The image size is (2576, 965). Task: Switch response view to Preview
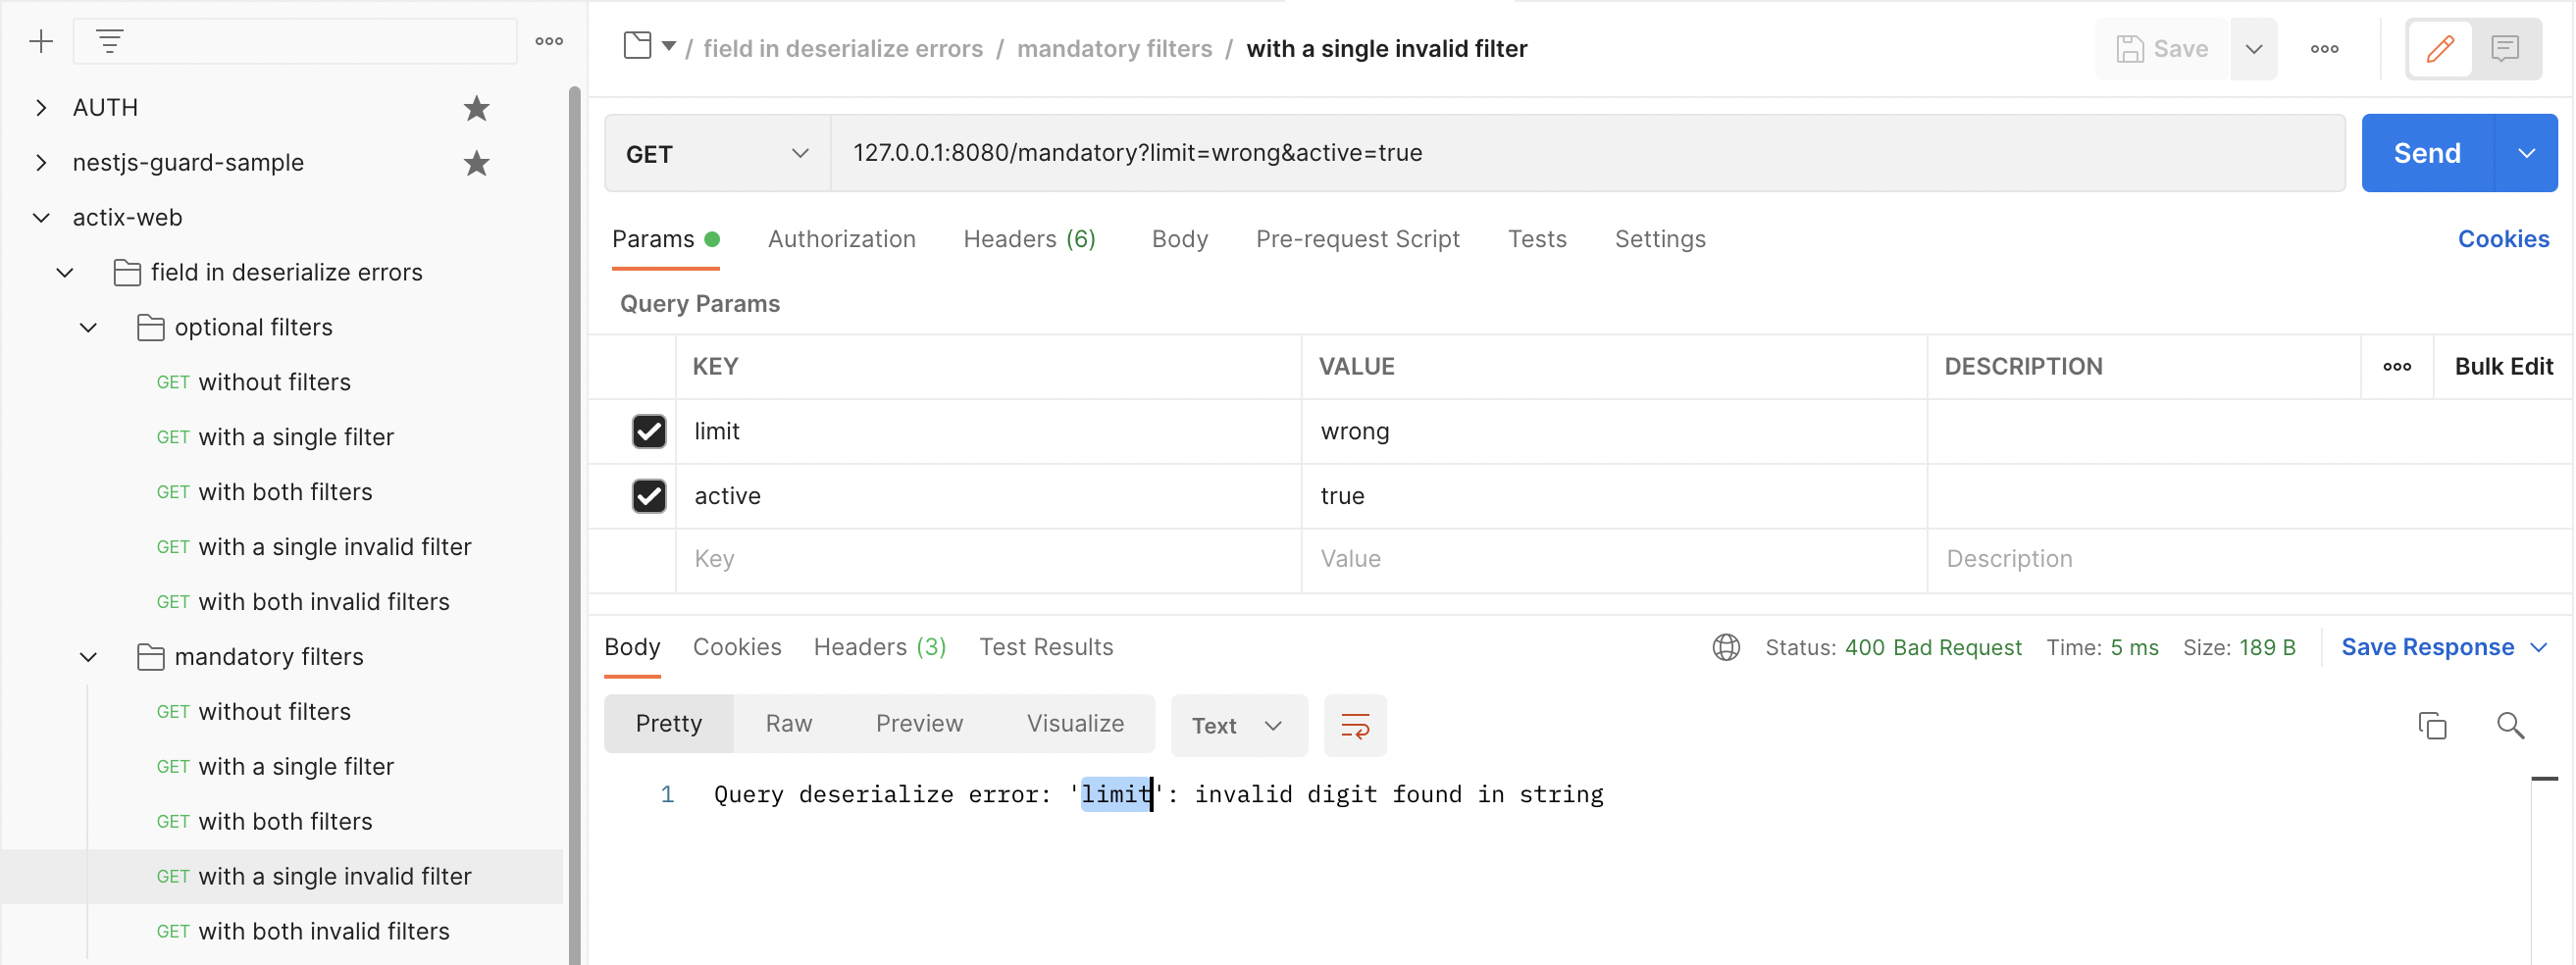[x=918, y=724]
